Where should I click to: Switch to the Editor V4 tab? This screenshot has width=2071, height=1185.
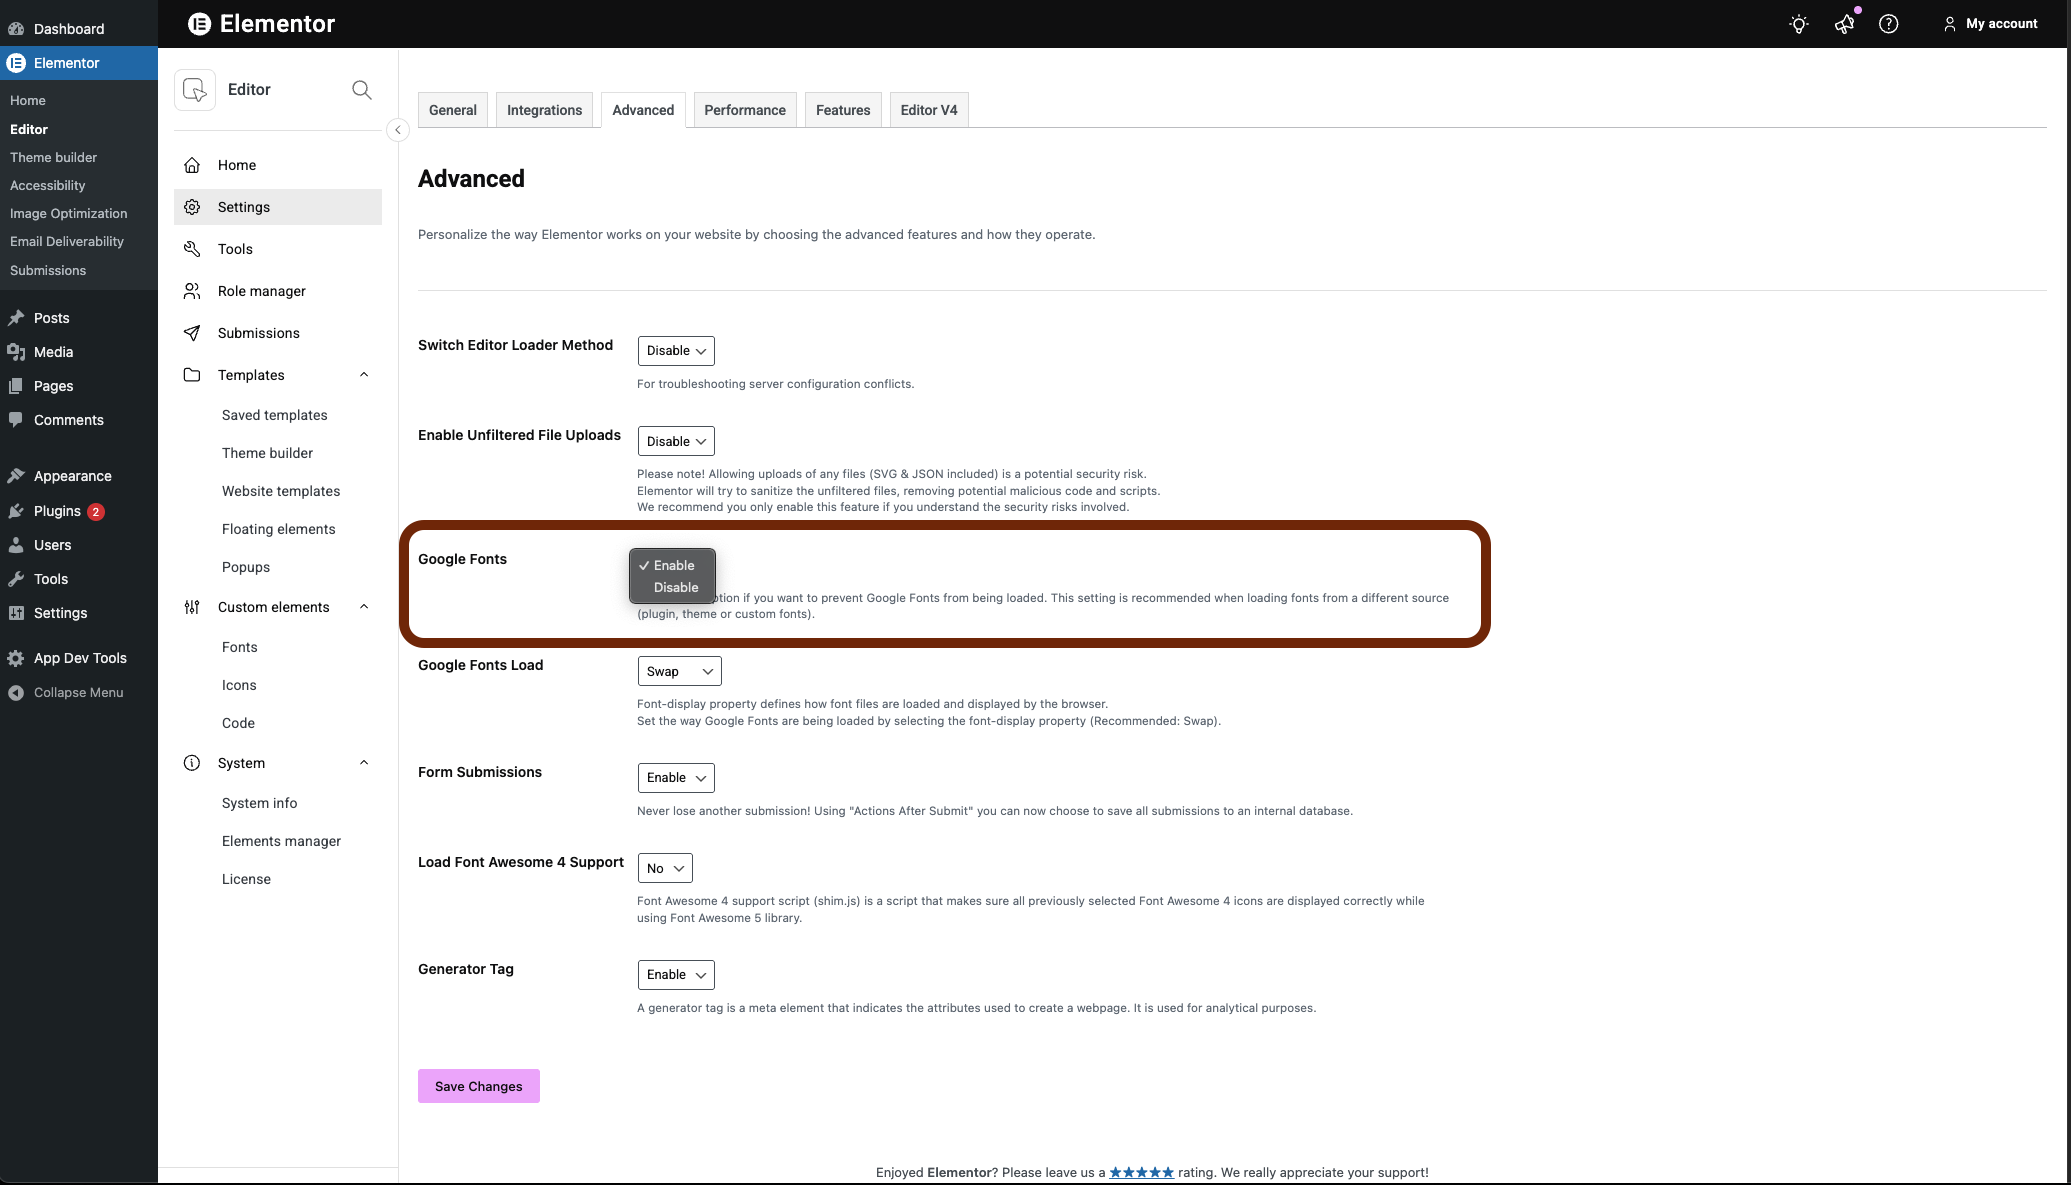pos(928,110)
